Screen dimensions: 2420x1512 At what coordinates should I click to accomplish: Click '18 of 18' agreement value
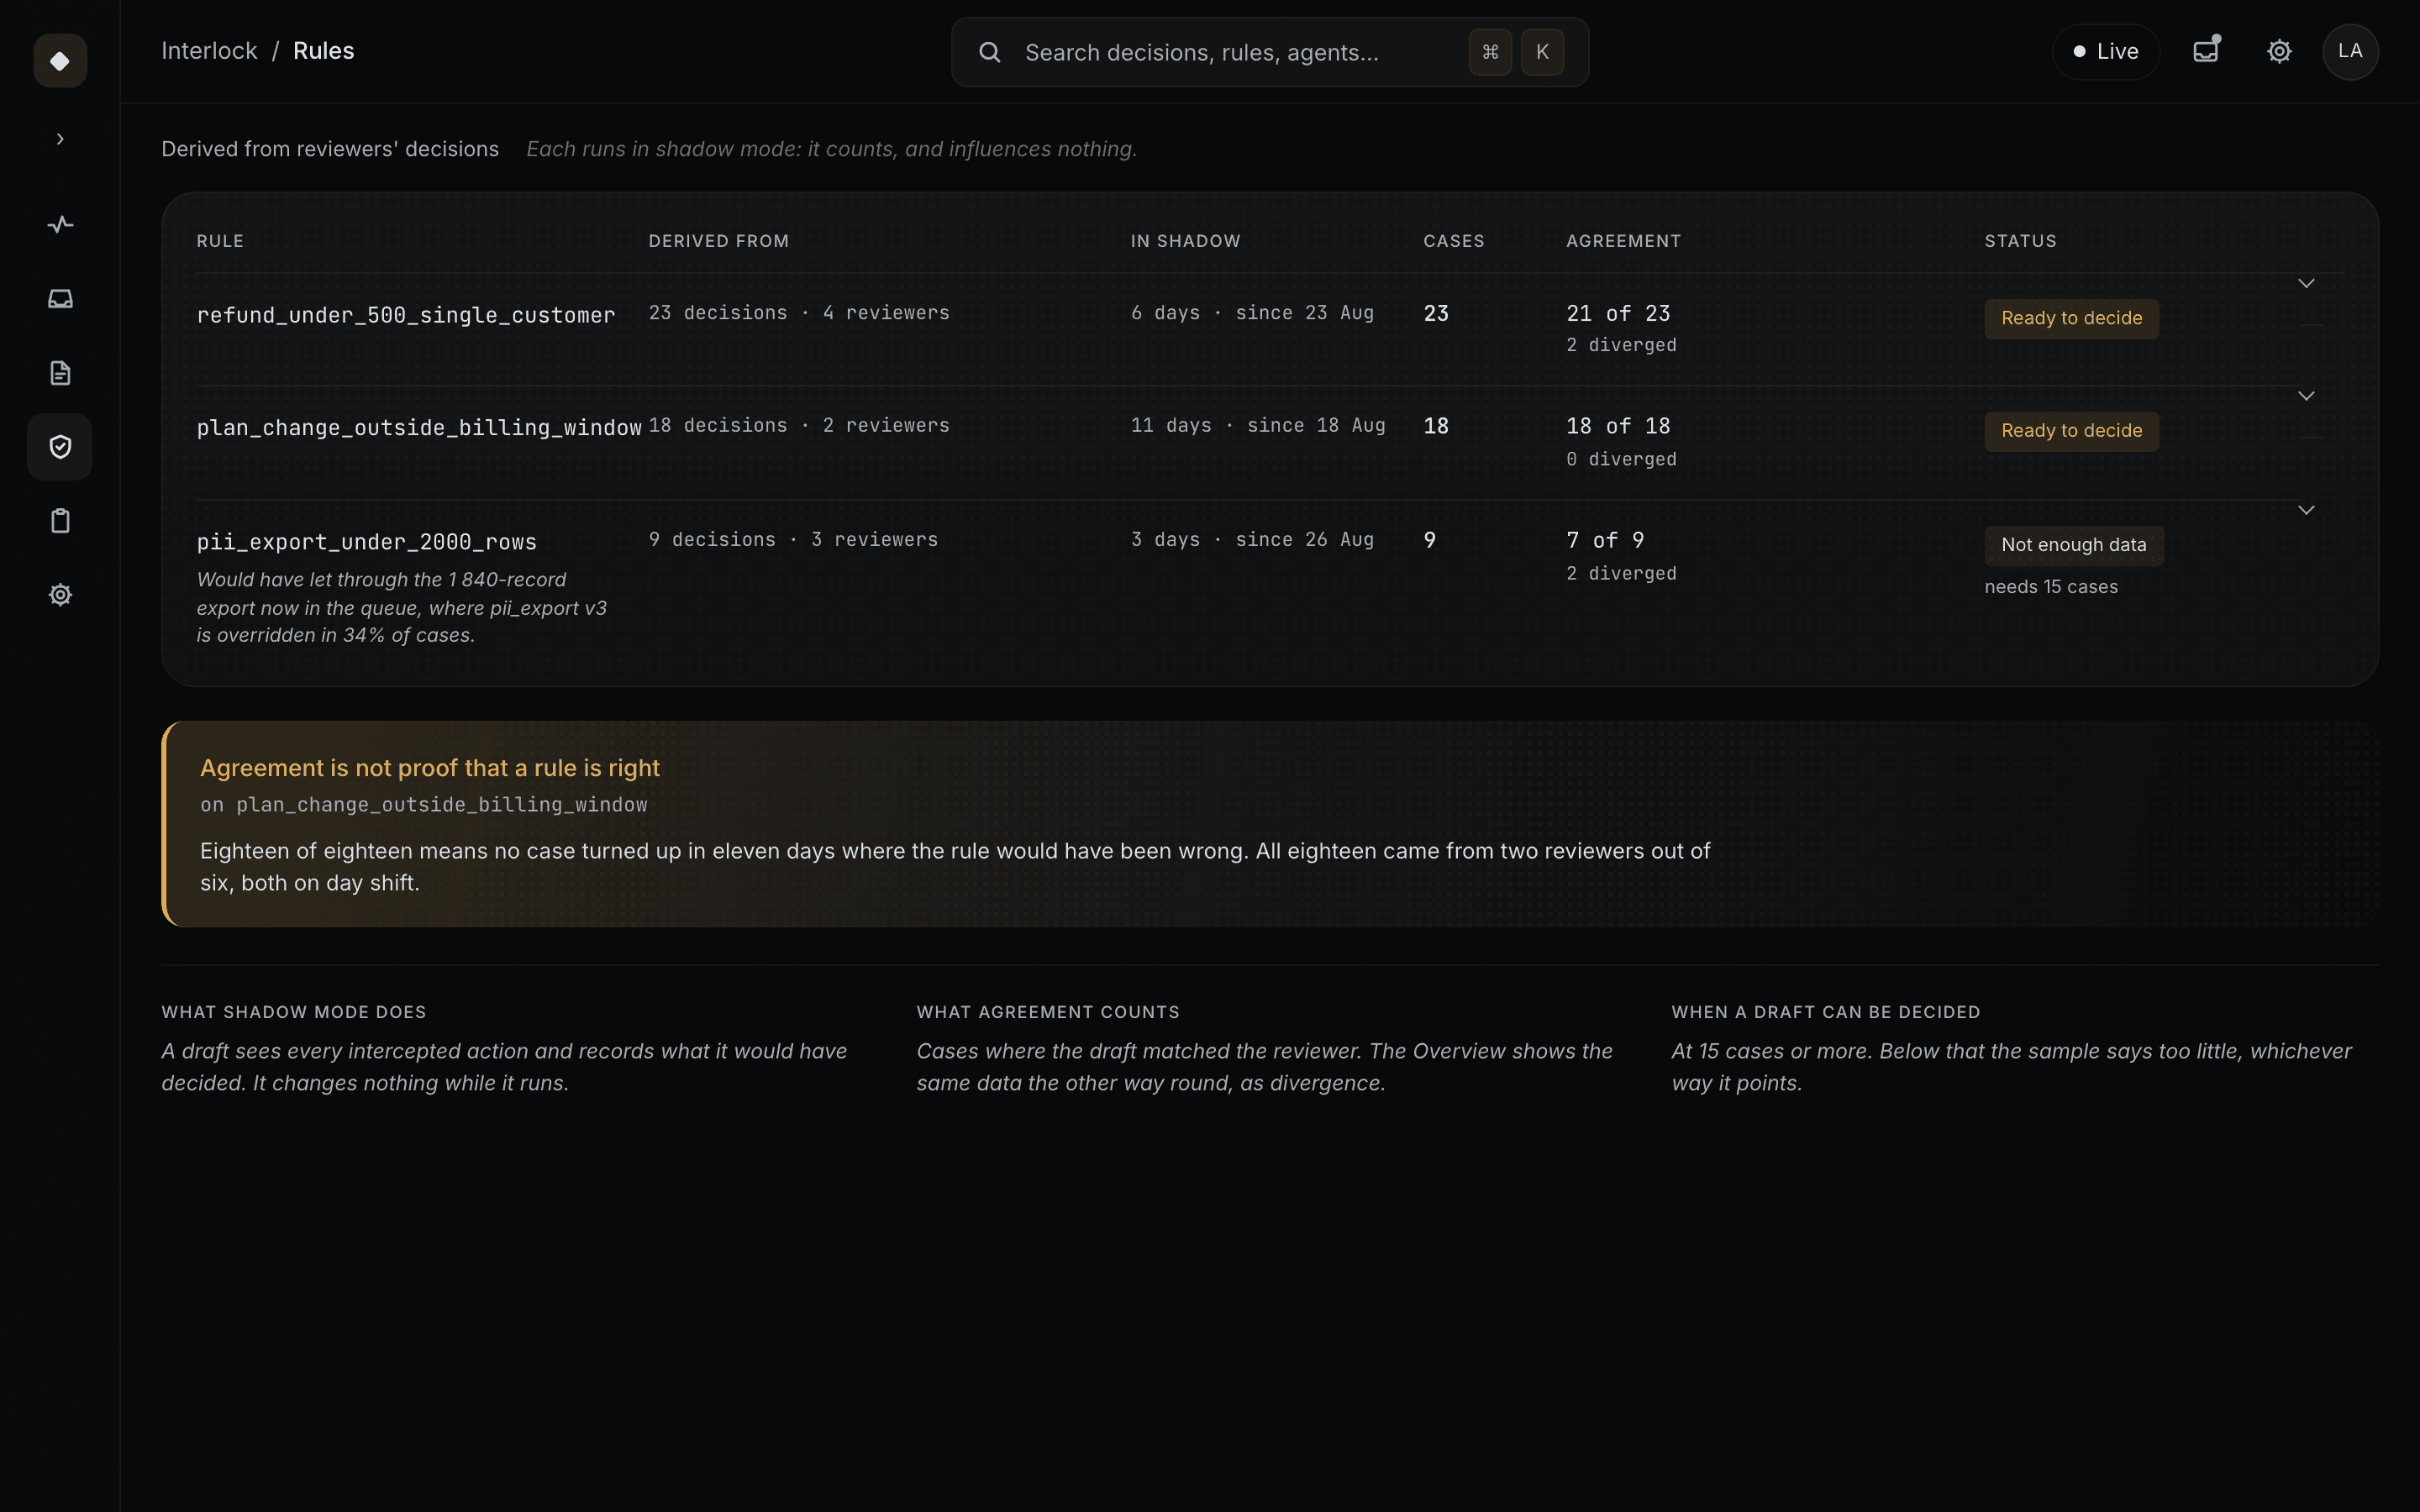click(1618, 426)
